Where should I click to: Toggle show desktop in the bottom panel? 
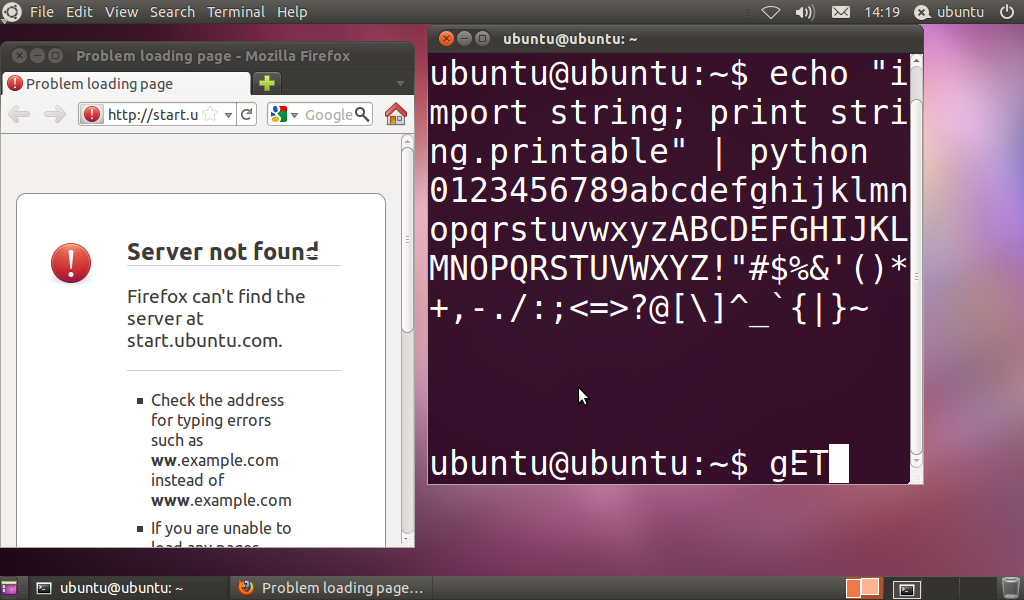pos(8,588)
